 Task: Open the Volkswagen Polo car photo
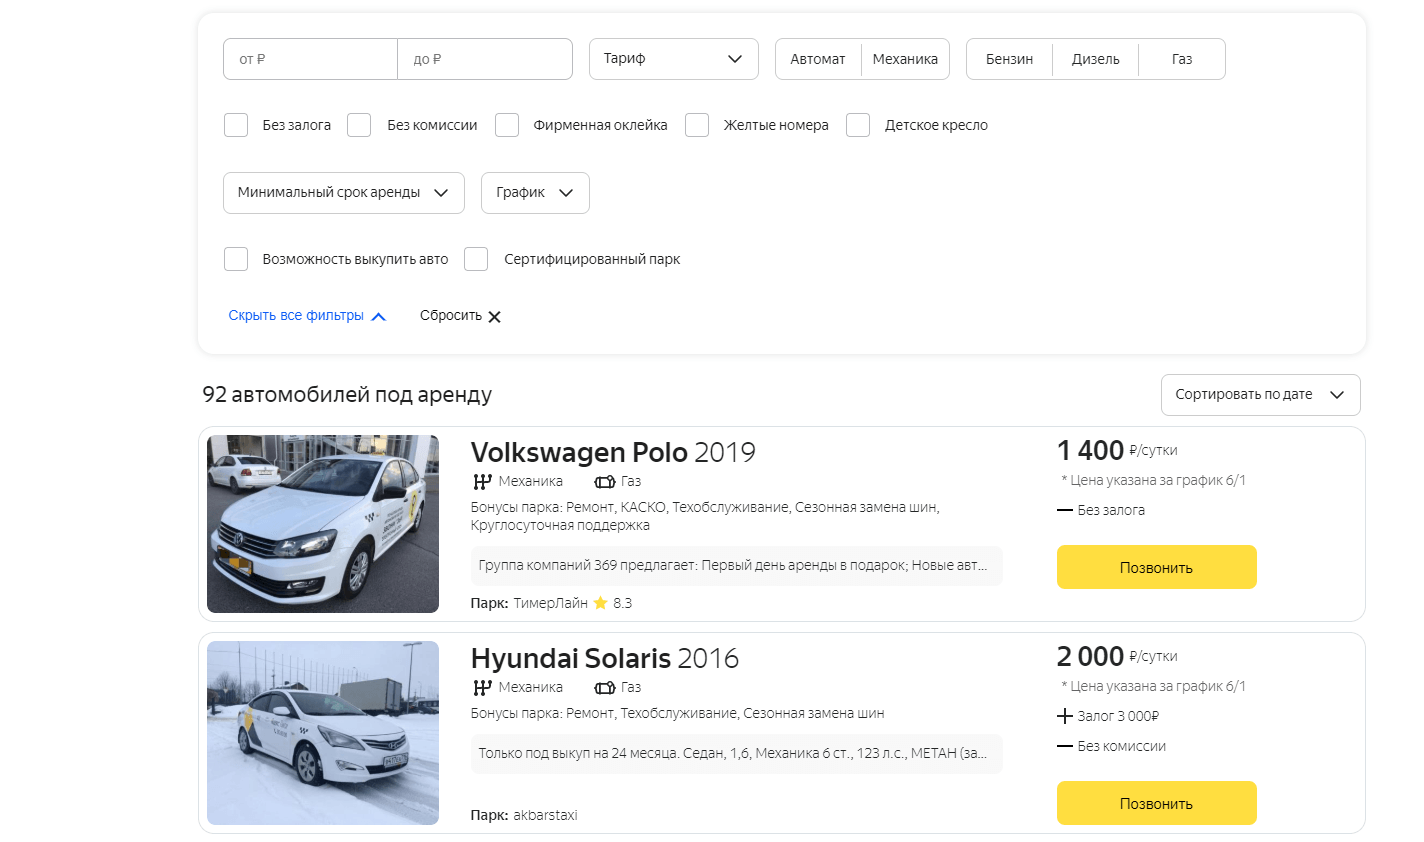click(x=323, y=524)
